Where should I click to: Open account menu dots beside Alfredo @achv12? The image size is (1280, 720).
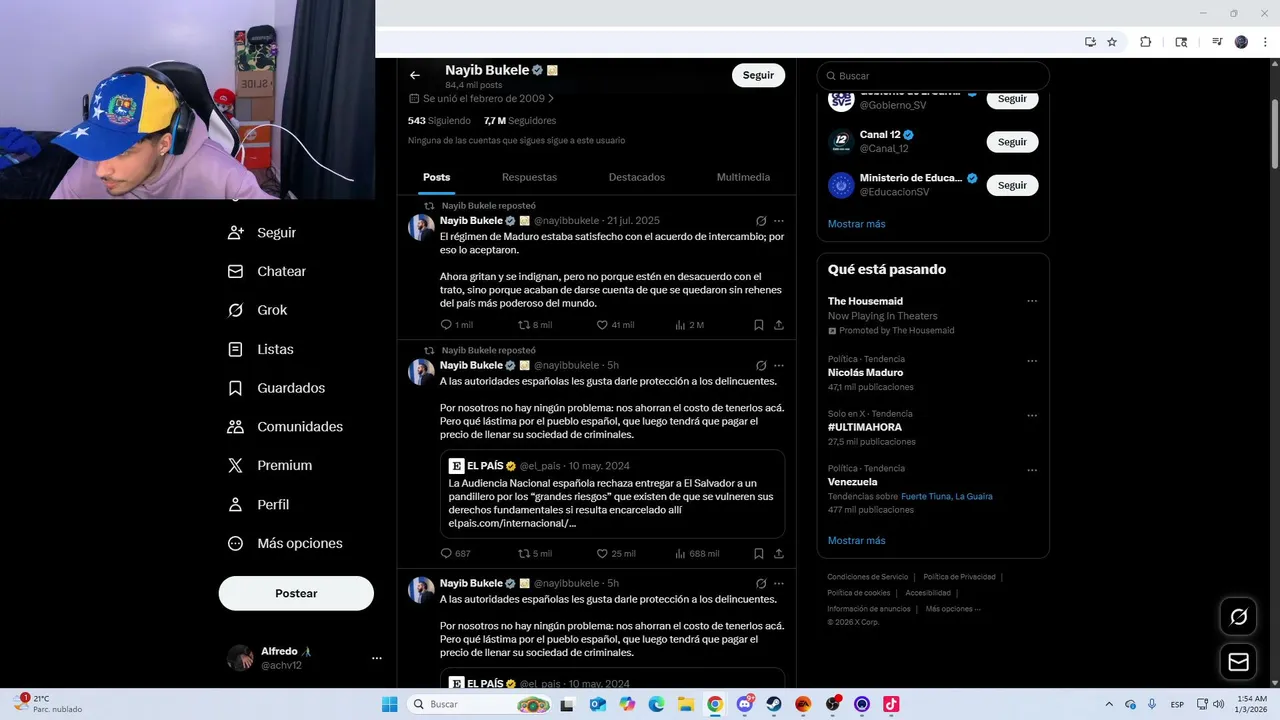click(x=377, y=658)
